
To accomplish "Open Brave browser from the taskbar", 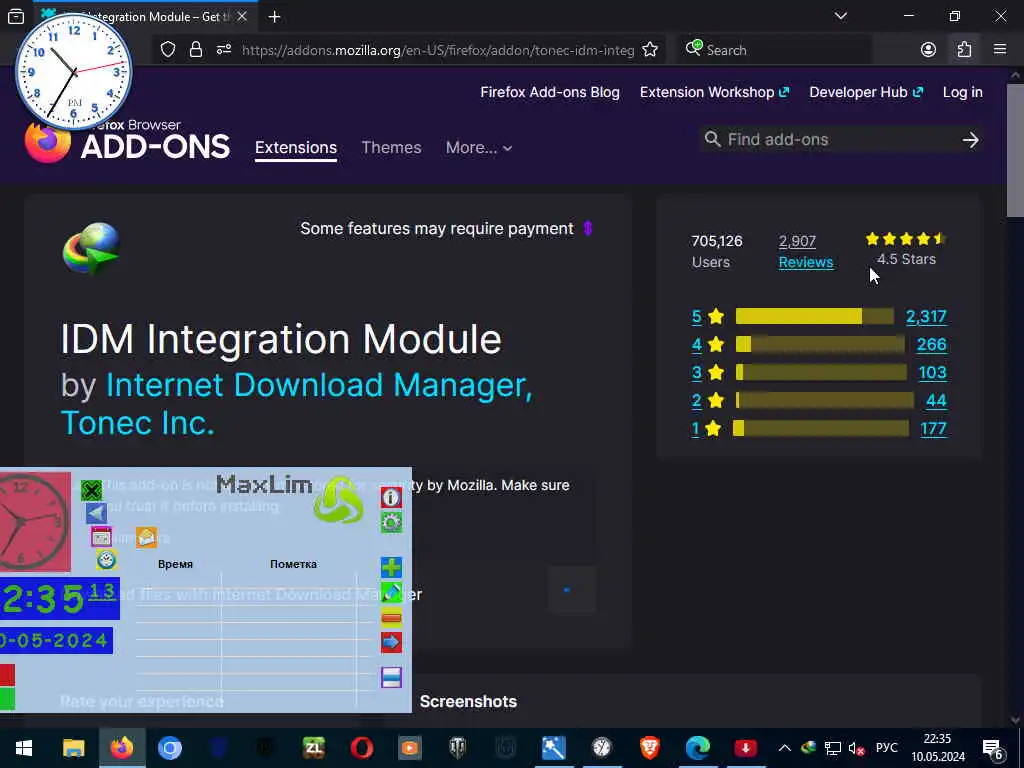I will (649, 748).
